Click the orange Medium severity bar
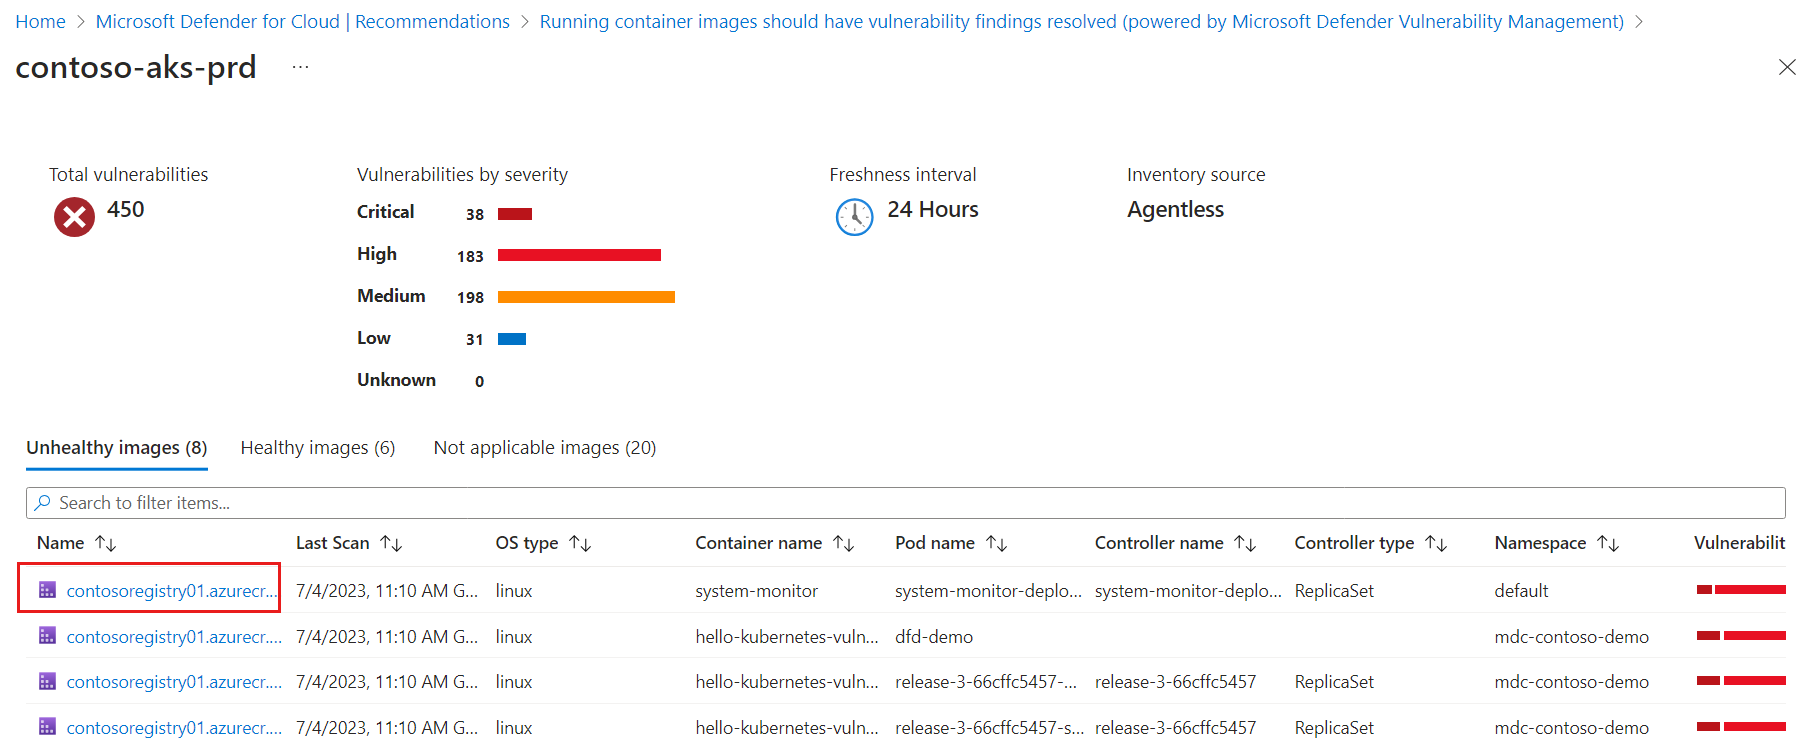The width and height of the screenshot is (1811, 746). [586, 297]
